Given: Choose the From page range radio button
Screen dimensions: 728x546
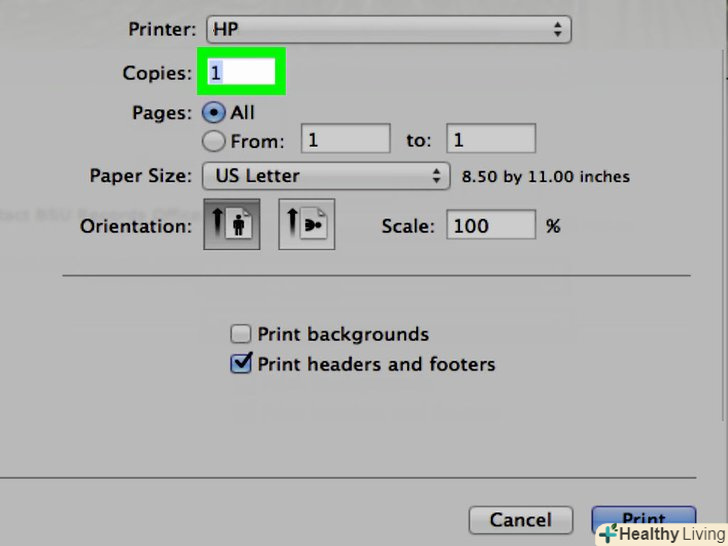Looking at the screenshot, I should 214,141.
